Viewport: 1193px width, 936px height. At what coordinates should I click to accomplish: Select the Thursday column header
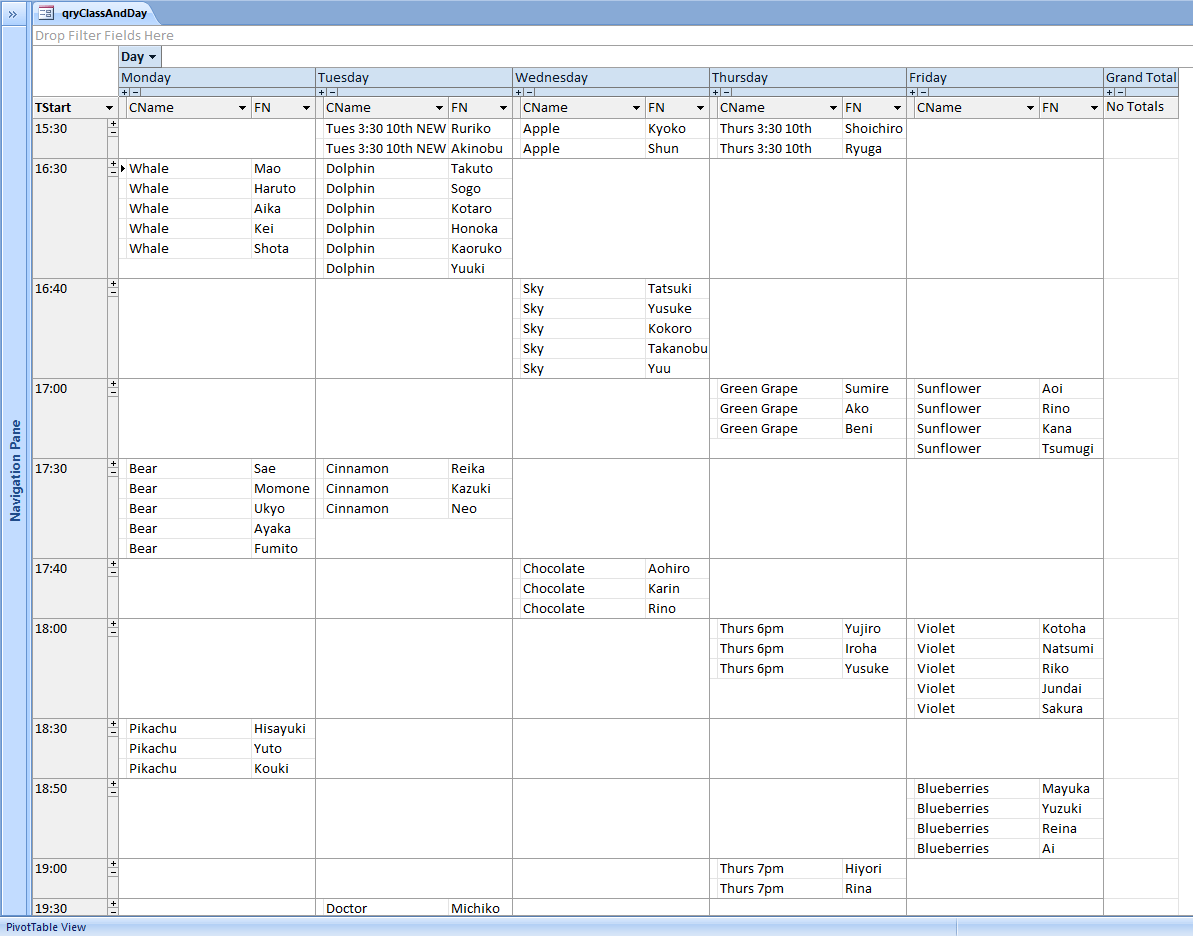pos(808,78)
